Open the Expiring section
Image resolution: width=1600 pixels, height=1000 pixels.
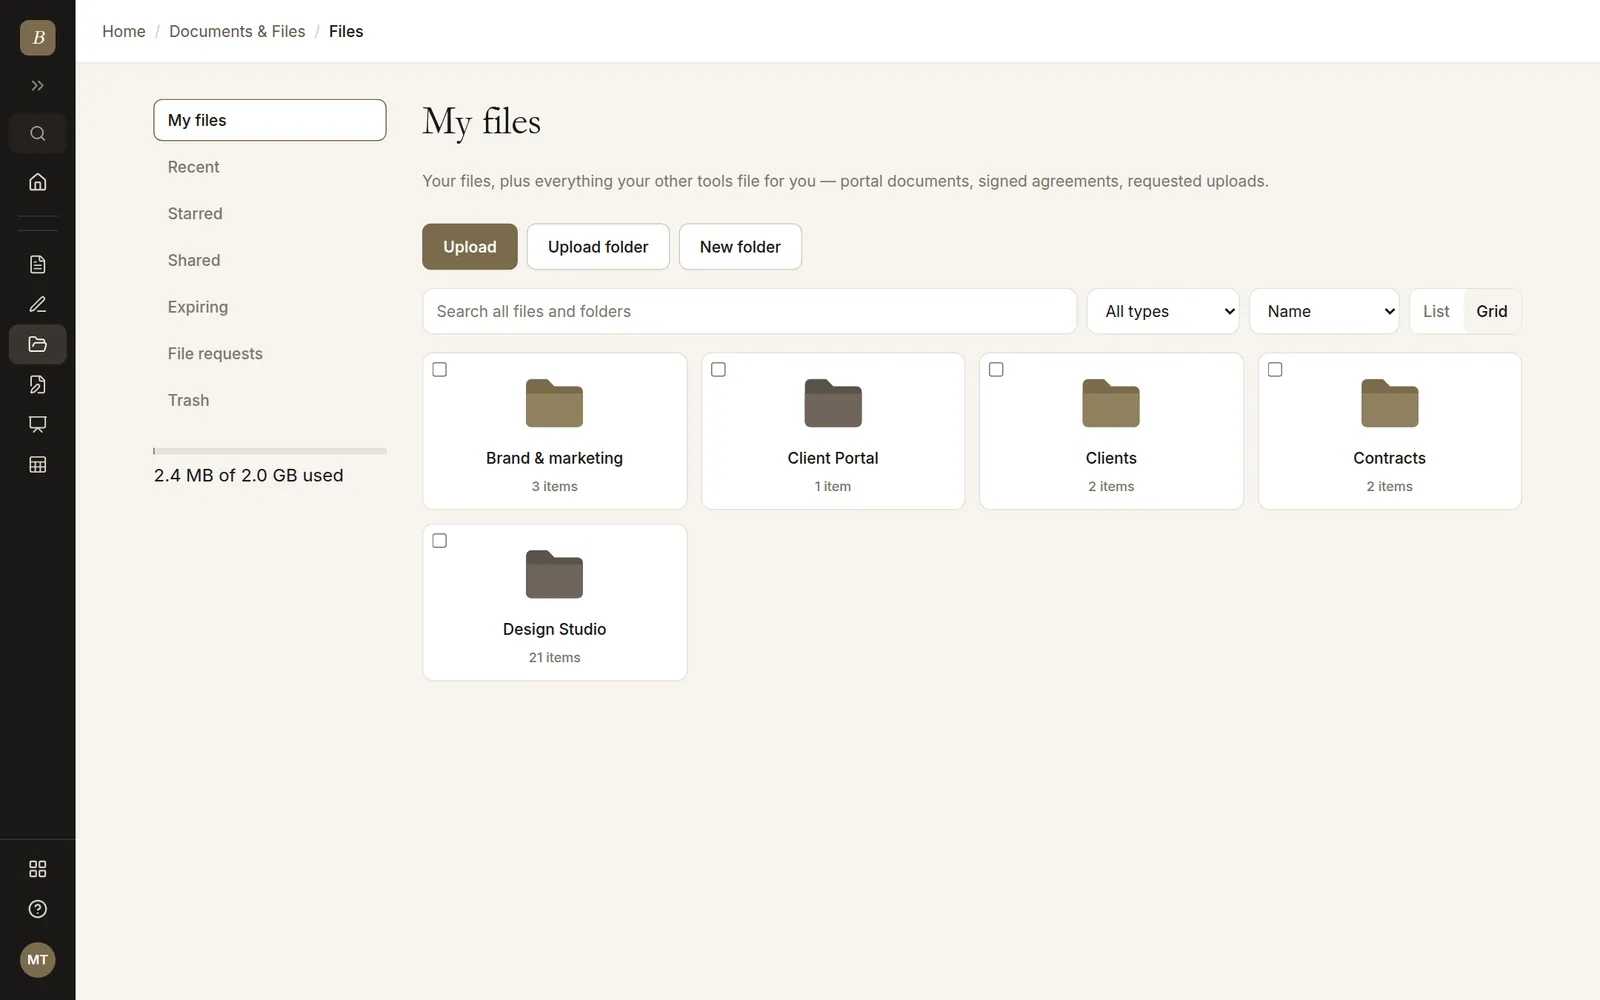(270, 307)
